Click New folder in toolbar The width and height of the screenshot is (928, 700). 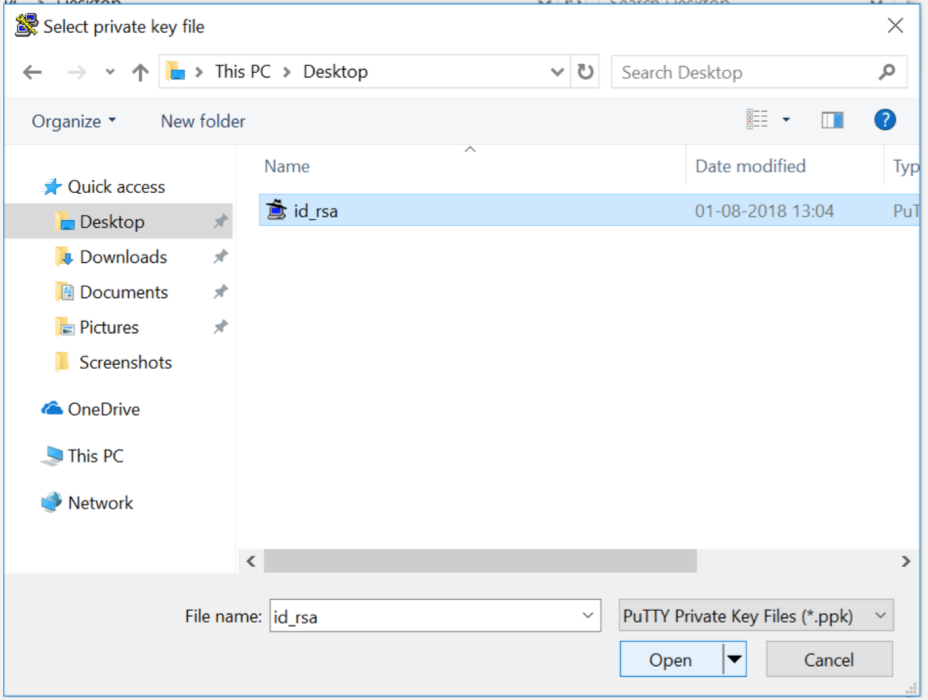tap(203, 121)
